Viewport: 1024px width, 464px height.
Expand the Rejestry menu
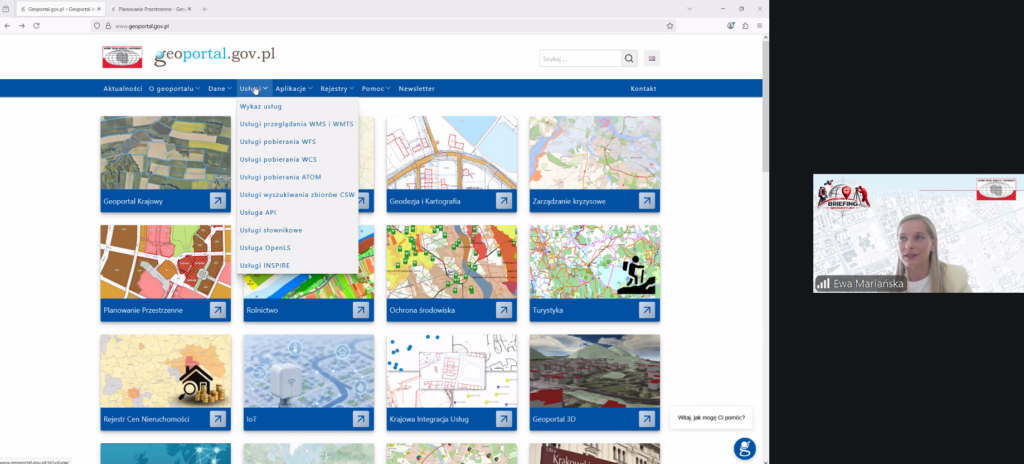[337, 88]
